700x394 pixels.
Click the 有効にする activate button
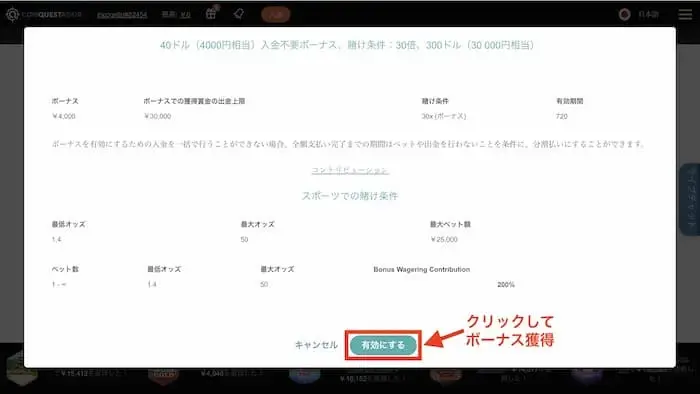point(383,345)
